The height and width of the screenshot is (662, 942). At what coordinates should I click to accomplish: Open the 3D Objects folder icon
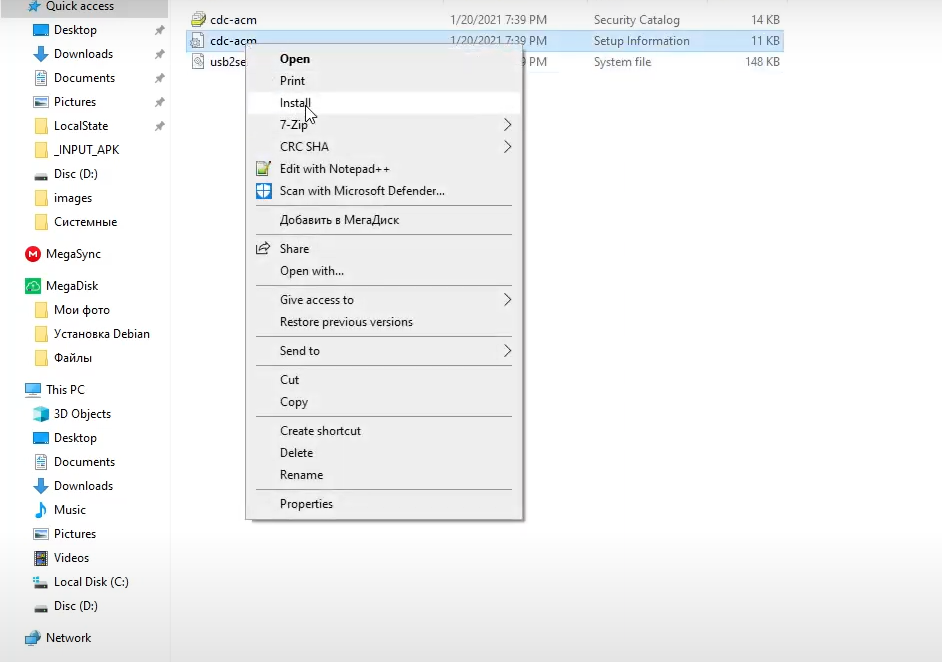pyautogui.click(x=41, y=414)
